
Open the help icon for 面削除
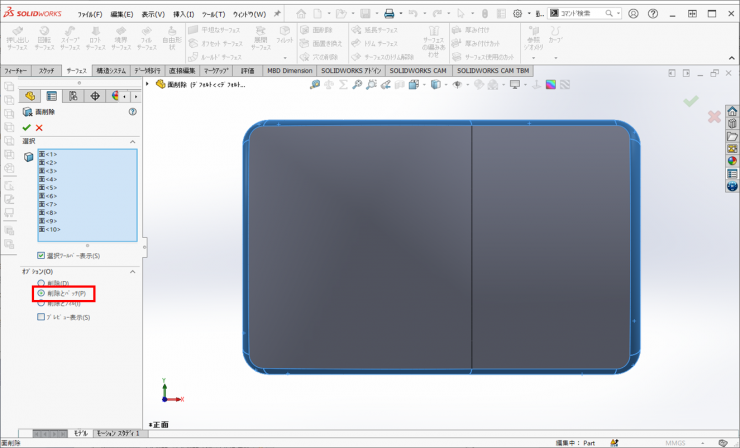coord(132,113)
